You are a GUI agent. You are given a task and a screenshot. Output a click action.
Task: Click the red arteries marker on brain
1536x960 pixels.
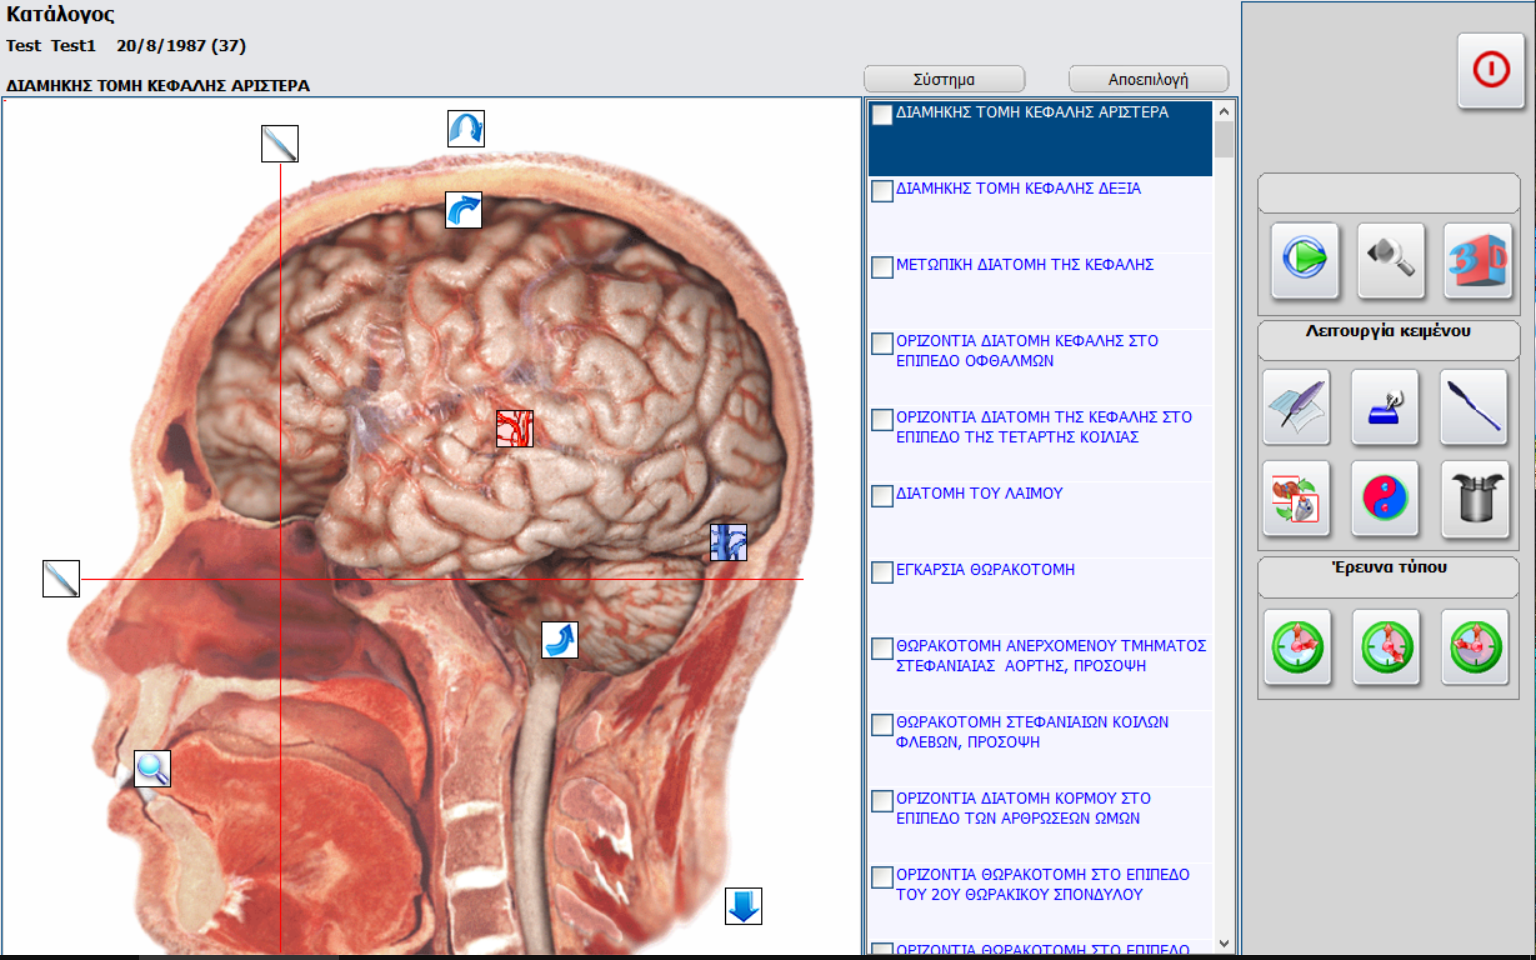(x=515, y=428)
